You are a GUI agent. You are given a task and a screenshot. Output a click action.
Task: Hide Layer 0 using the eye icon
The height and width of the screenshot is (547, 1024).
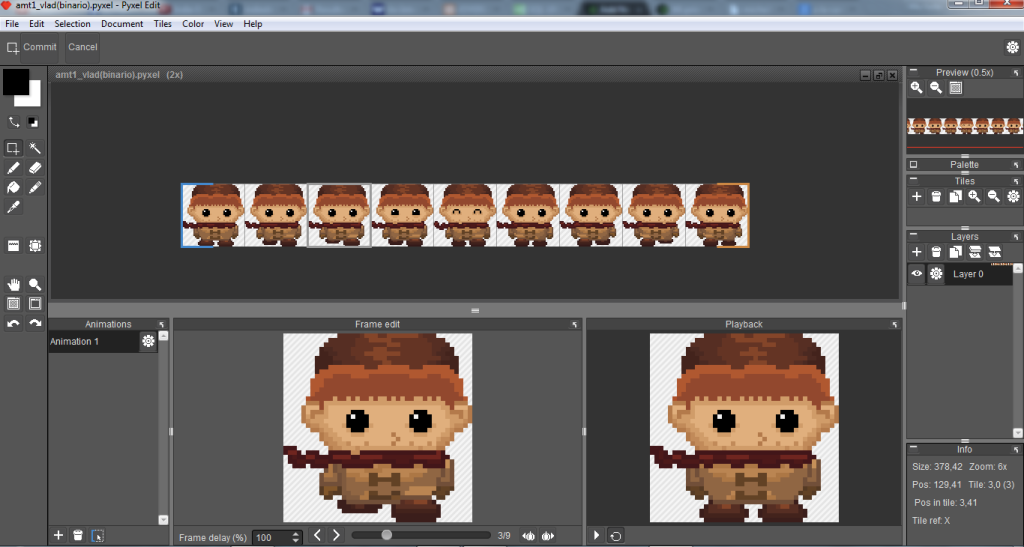pos(916,274)
